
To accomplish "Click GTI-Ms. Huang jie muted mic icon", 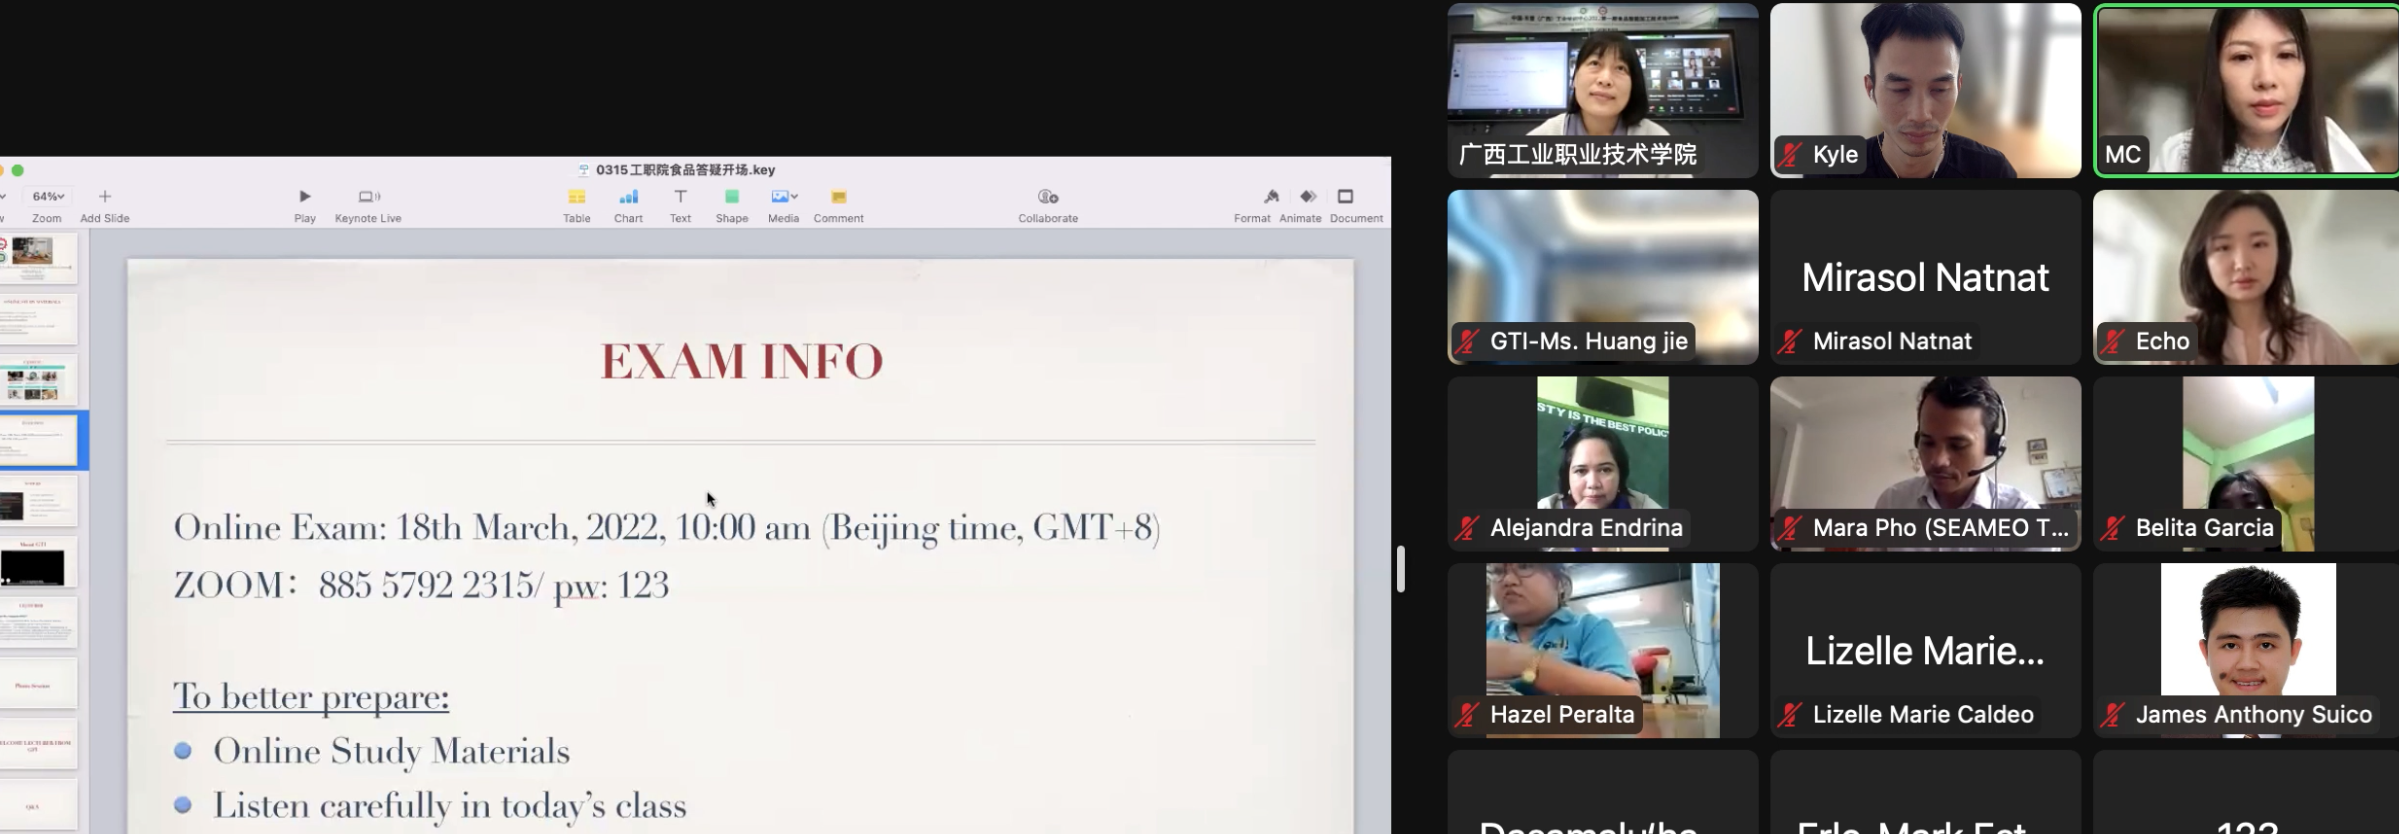I will (x=1467, y=341).
